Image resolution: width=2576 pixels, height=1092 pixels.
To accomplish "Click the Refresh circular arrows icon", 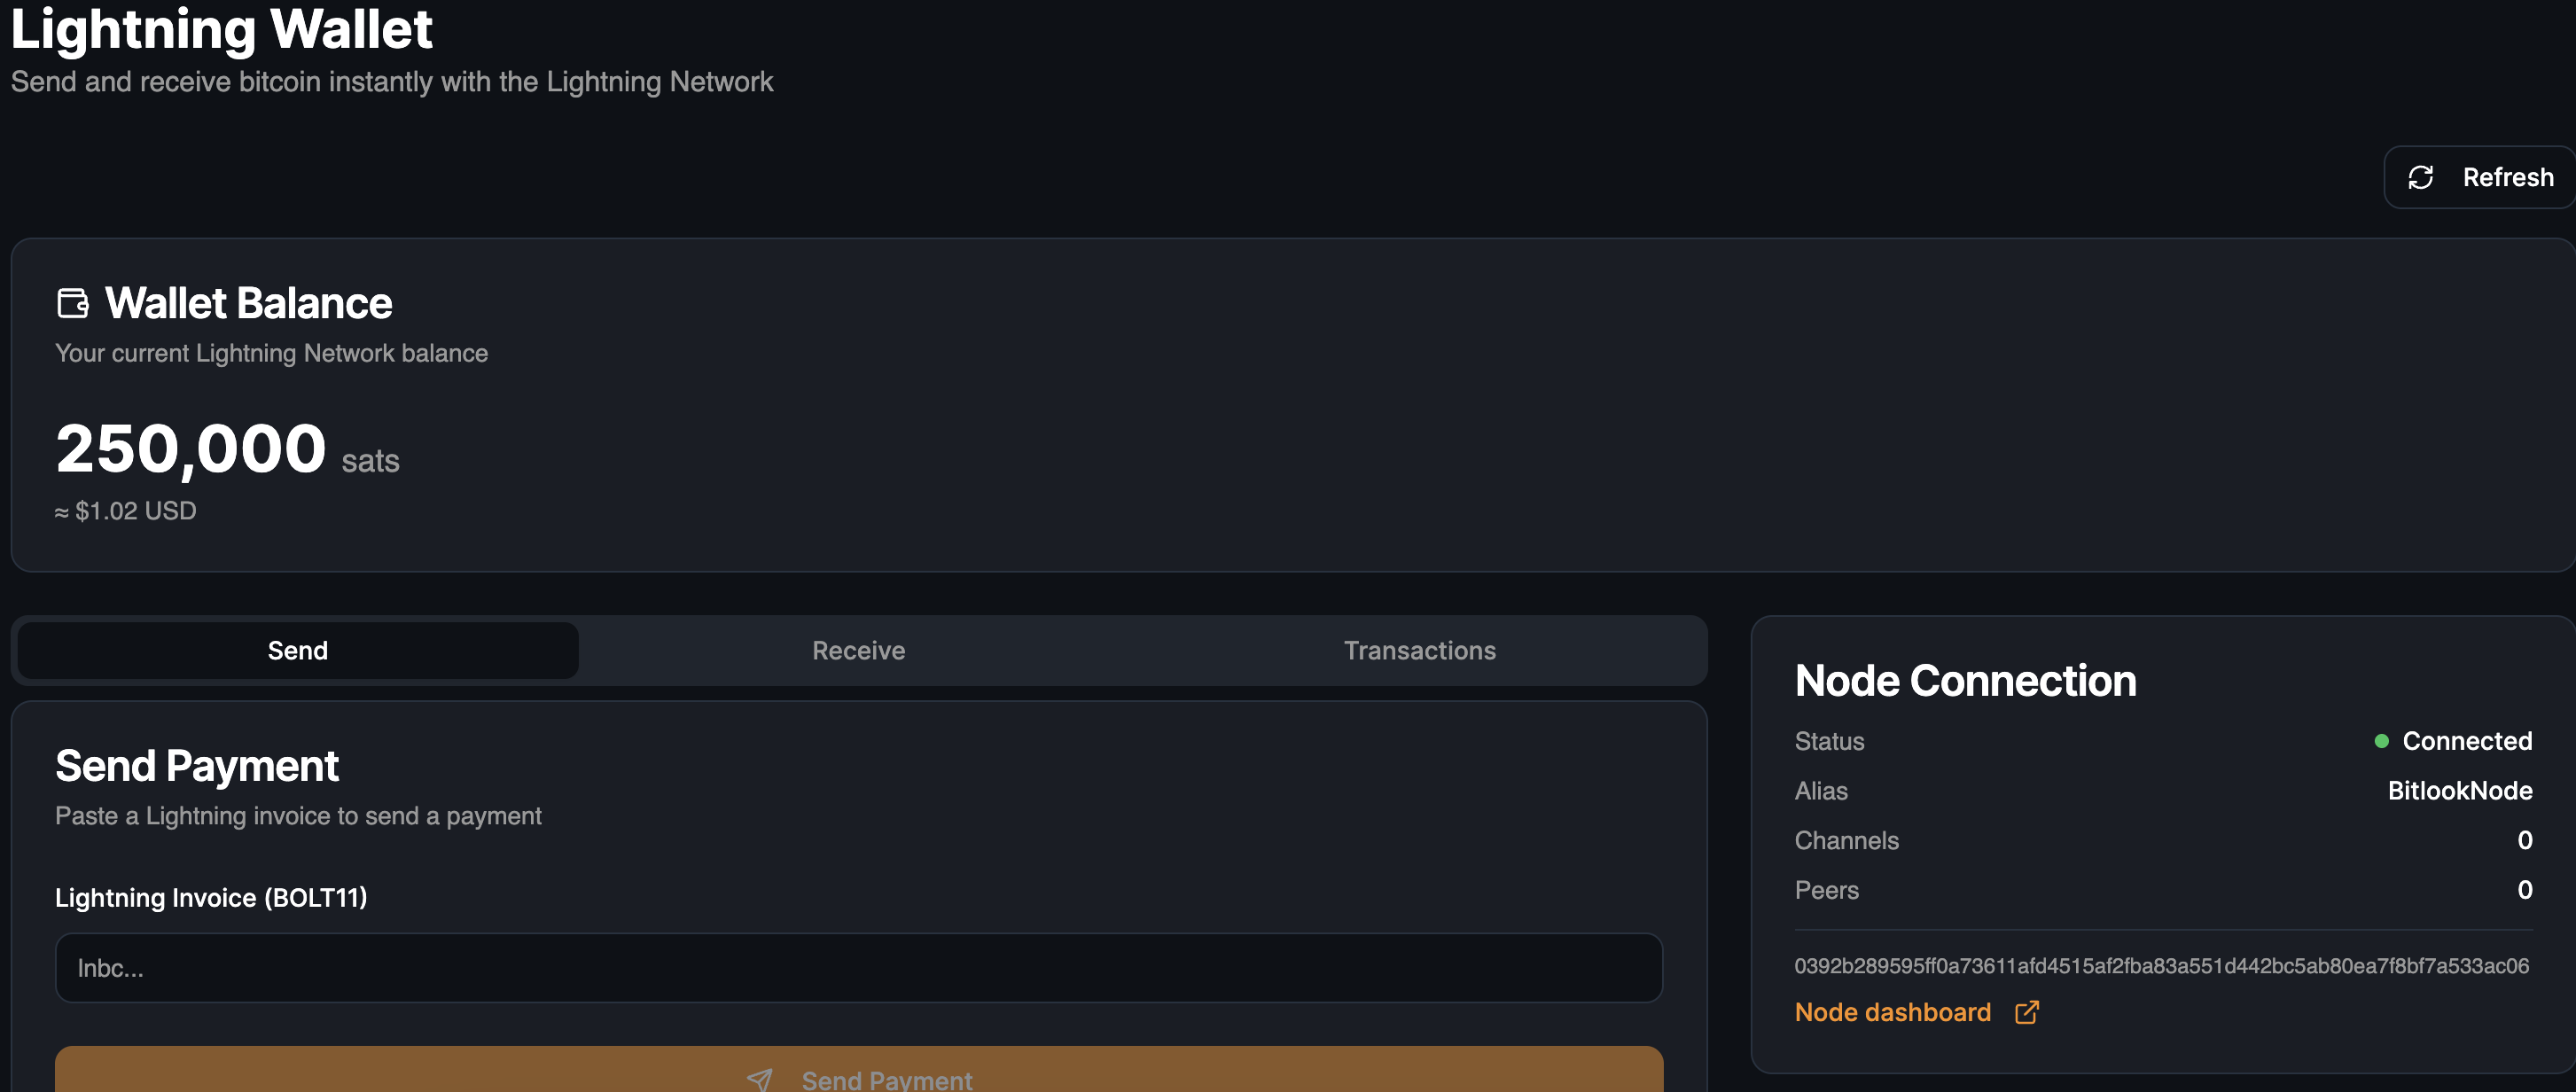I will [2420, 178].
